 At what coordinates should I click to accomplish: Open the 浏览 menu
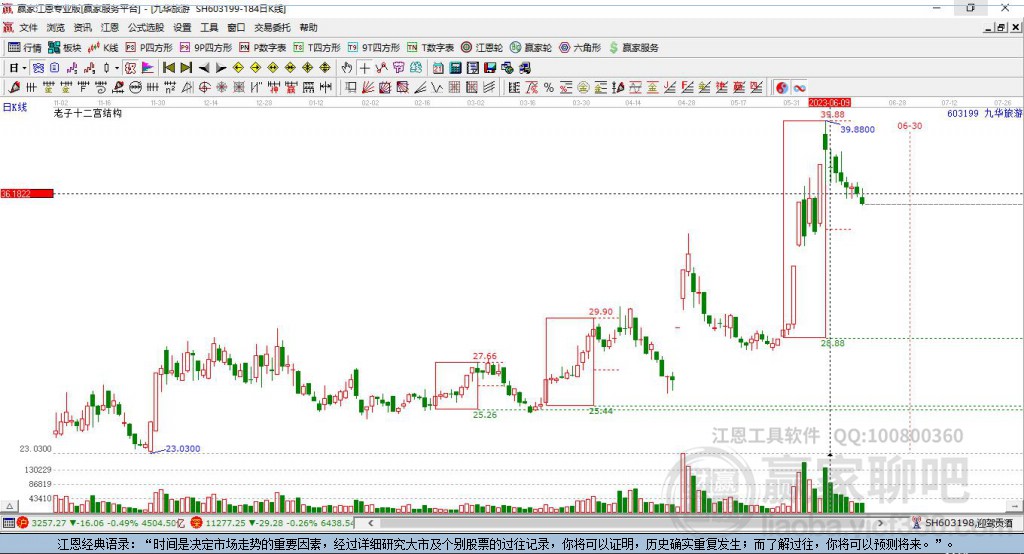click(56, 27)
